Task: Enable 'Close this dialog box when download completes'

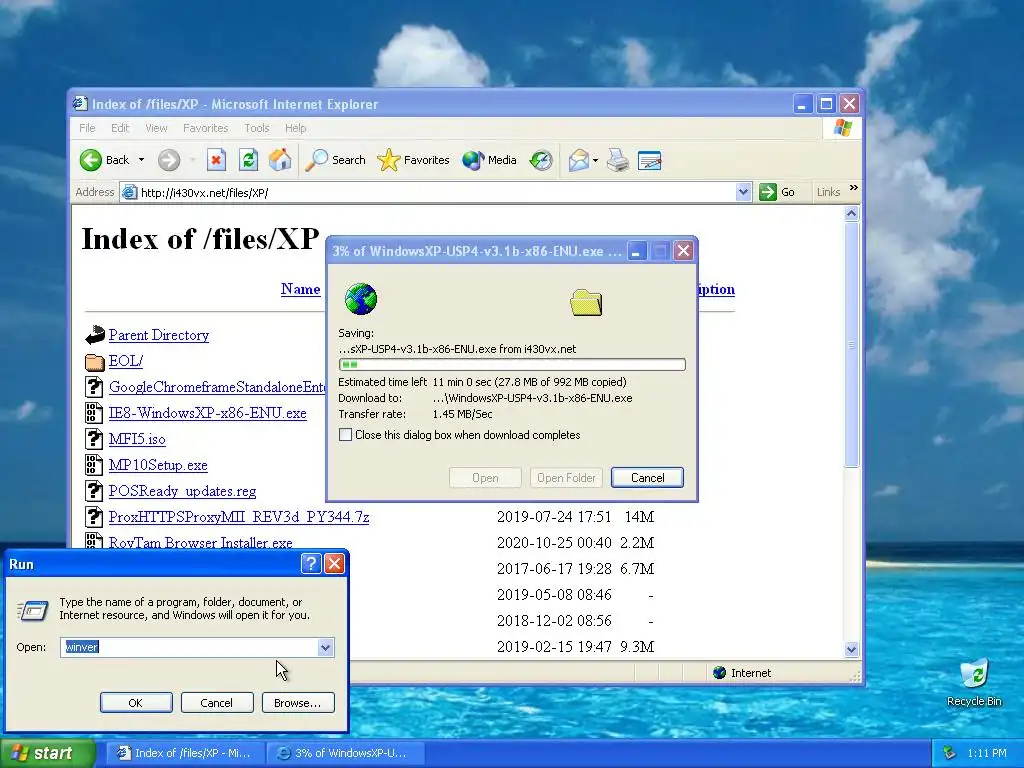Action: point(345,435)
